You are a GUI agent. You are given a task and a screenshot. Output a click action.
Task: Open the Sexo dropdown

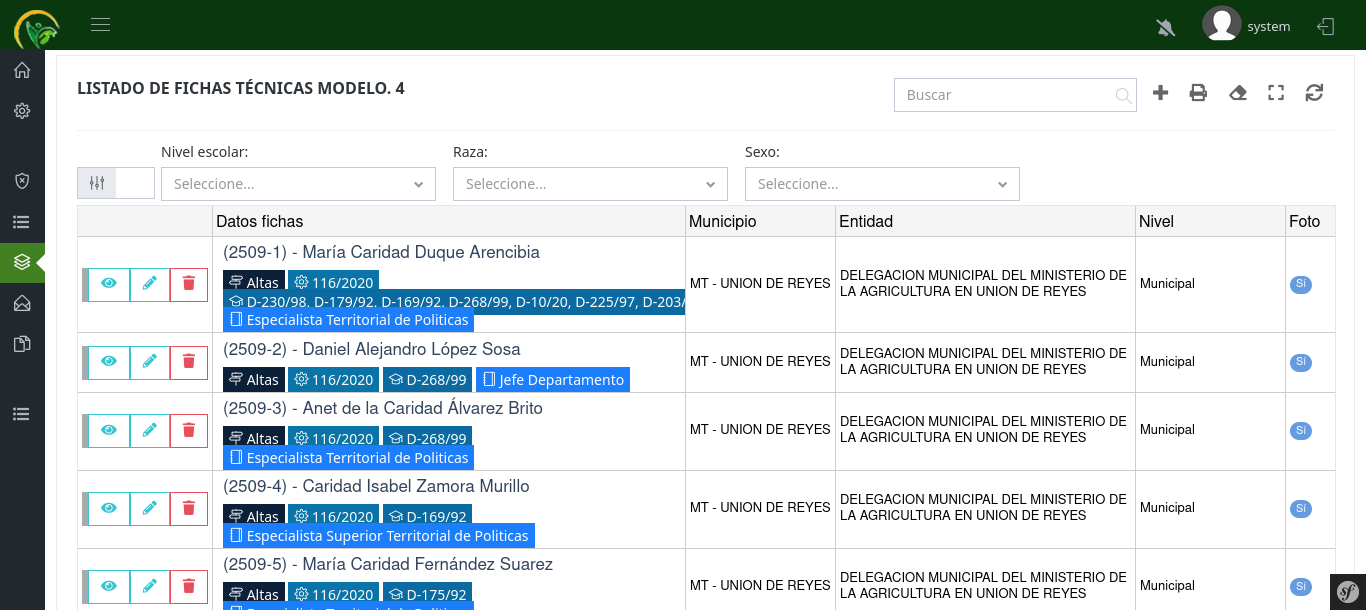click(882, 184)
